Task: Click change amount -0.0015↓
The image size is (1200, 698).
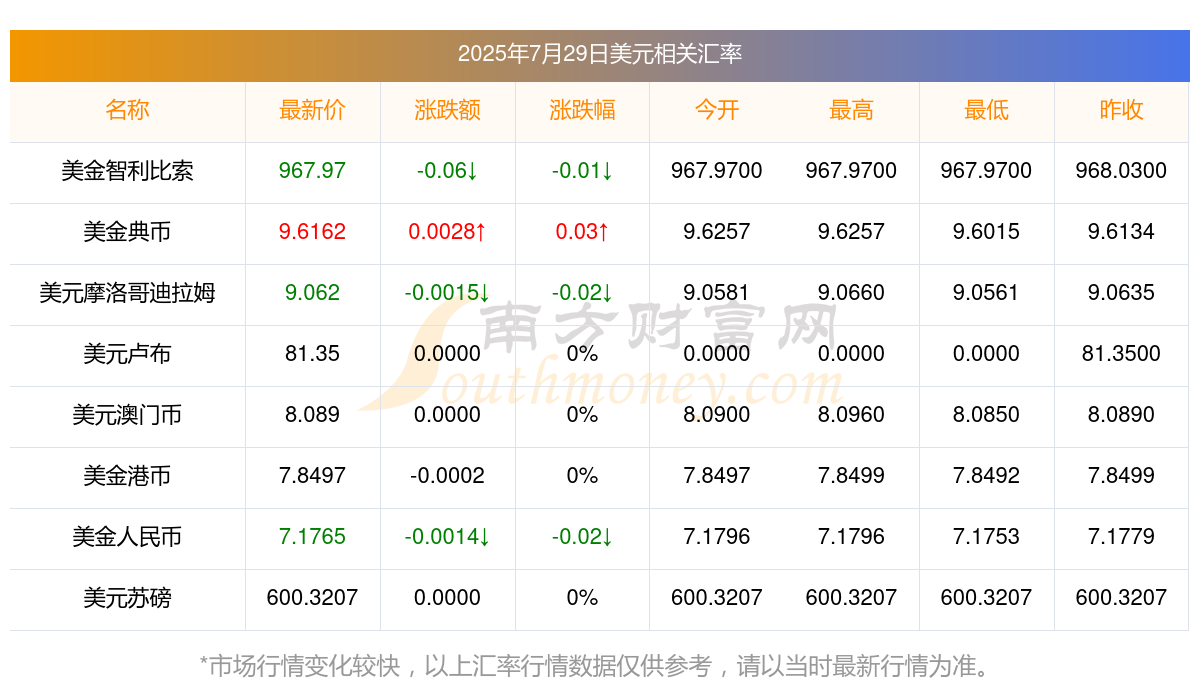Action: point(447,293)
